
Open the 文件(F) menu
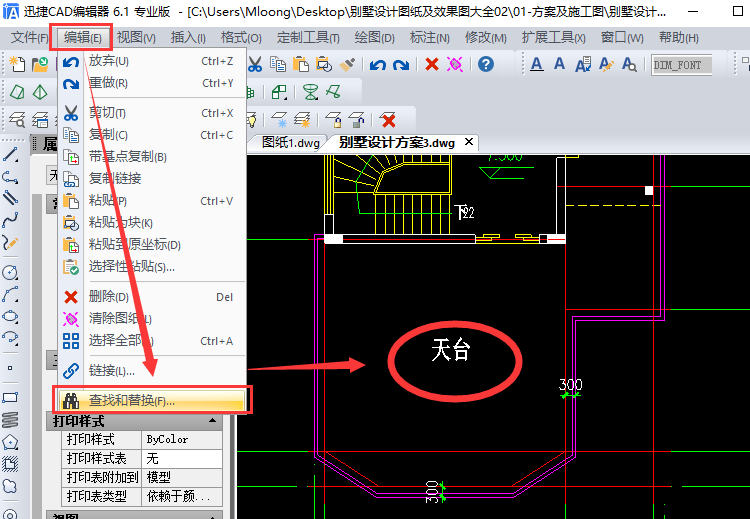point(30,37)
